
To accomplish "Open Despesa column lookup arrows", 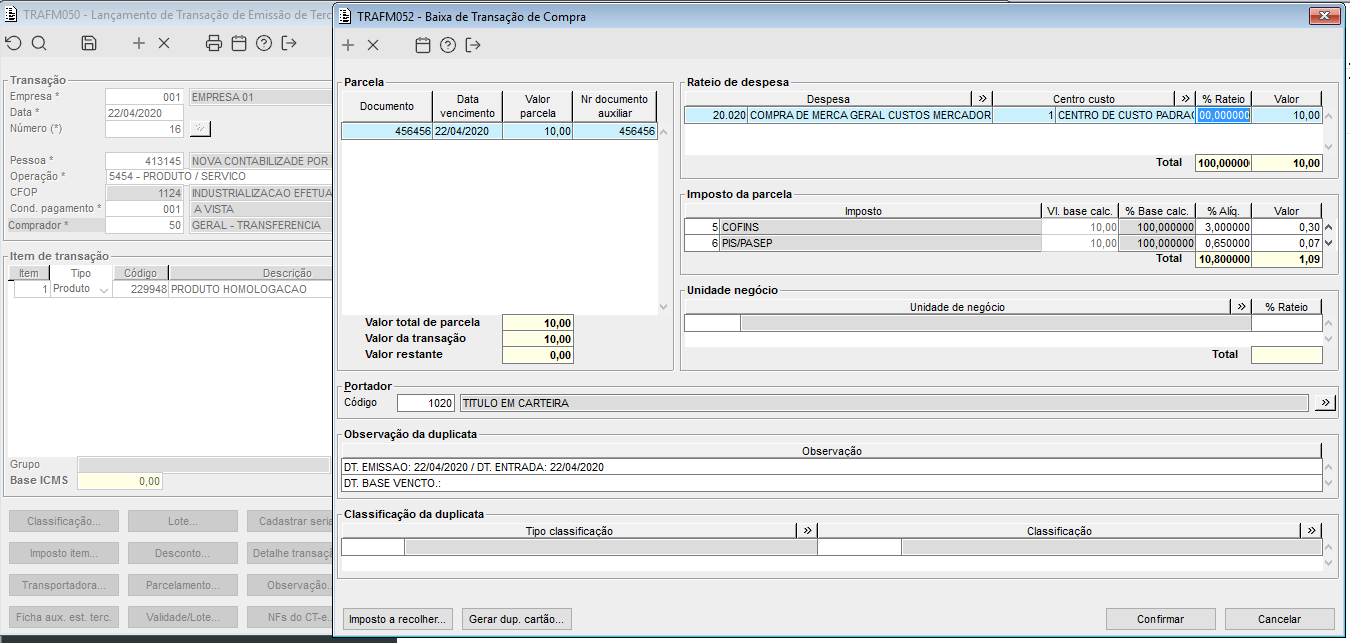I will pos(982,99).
